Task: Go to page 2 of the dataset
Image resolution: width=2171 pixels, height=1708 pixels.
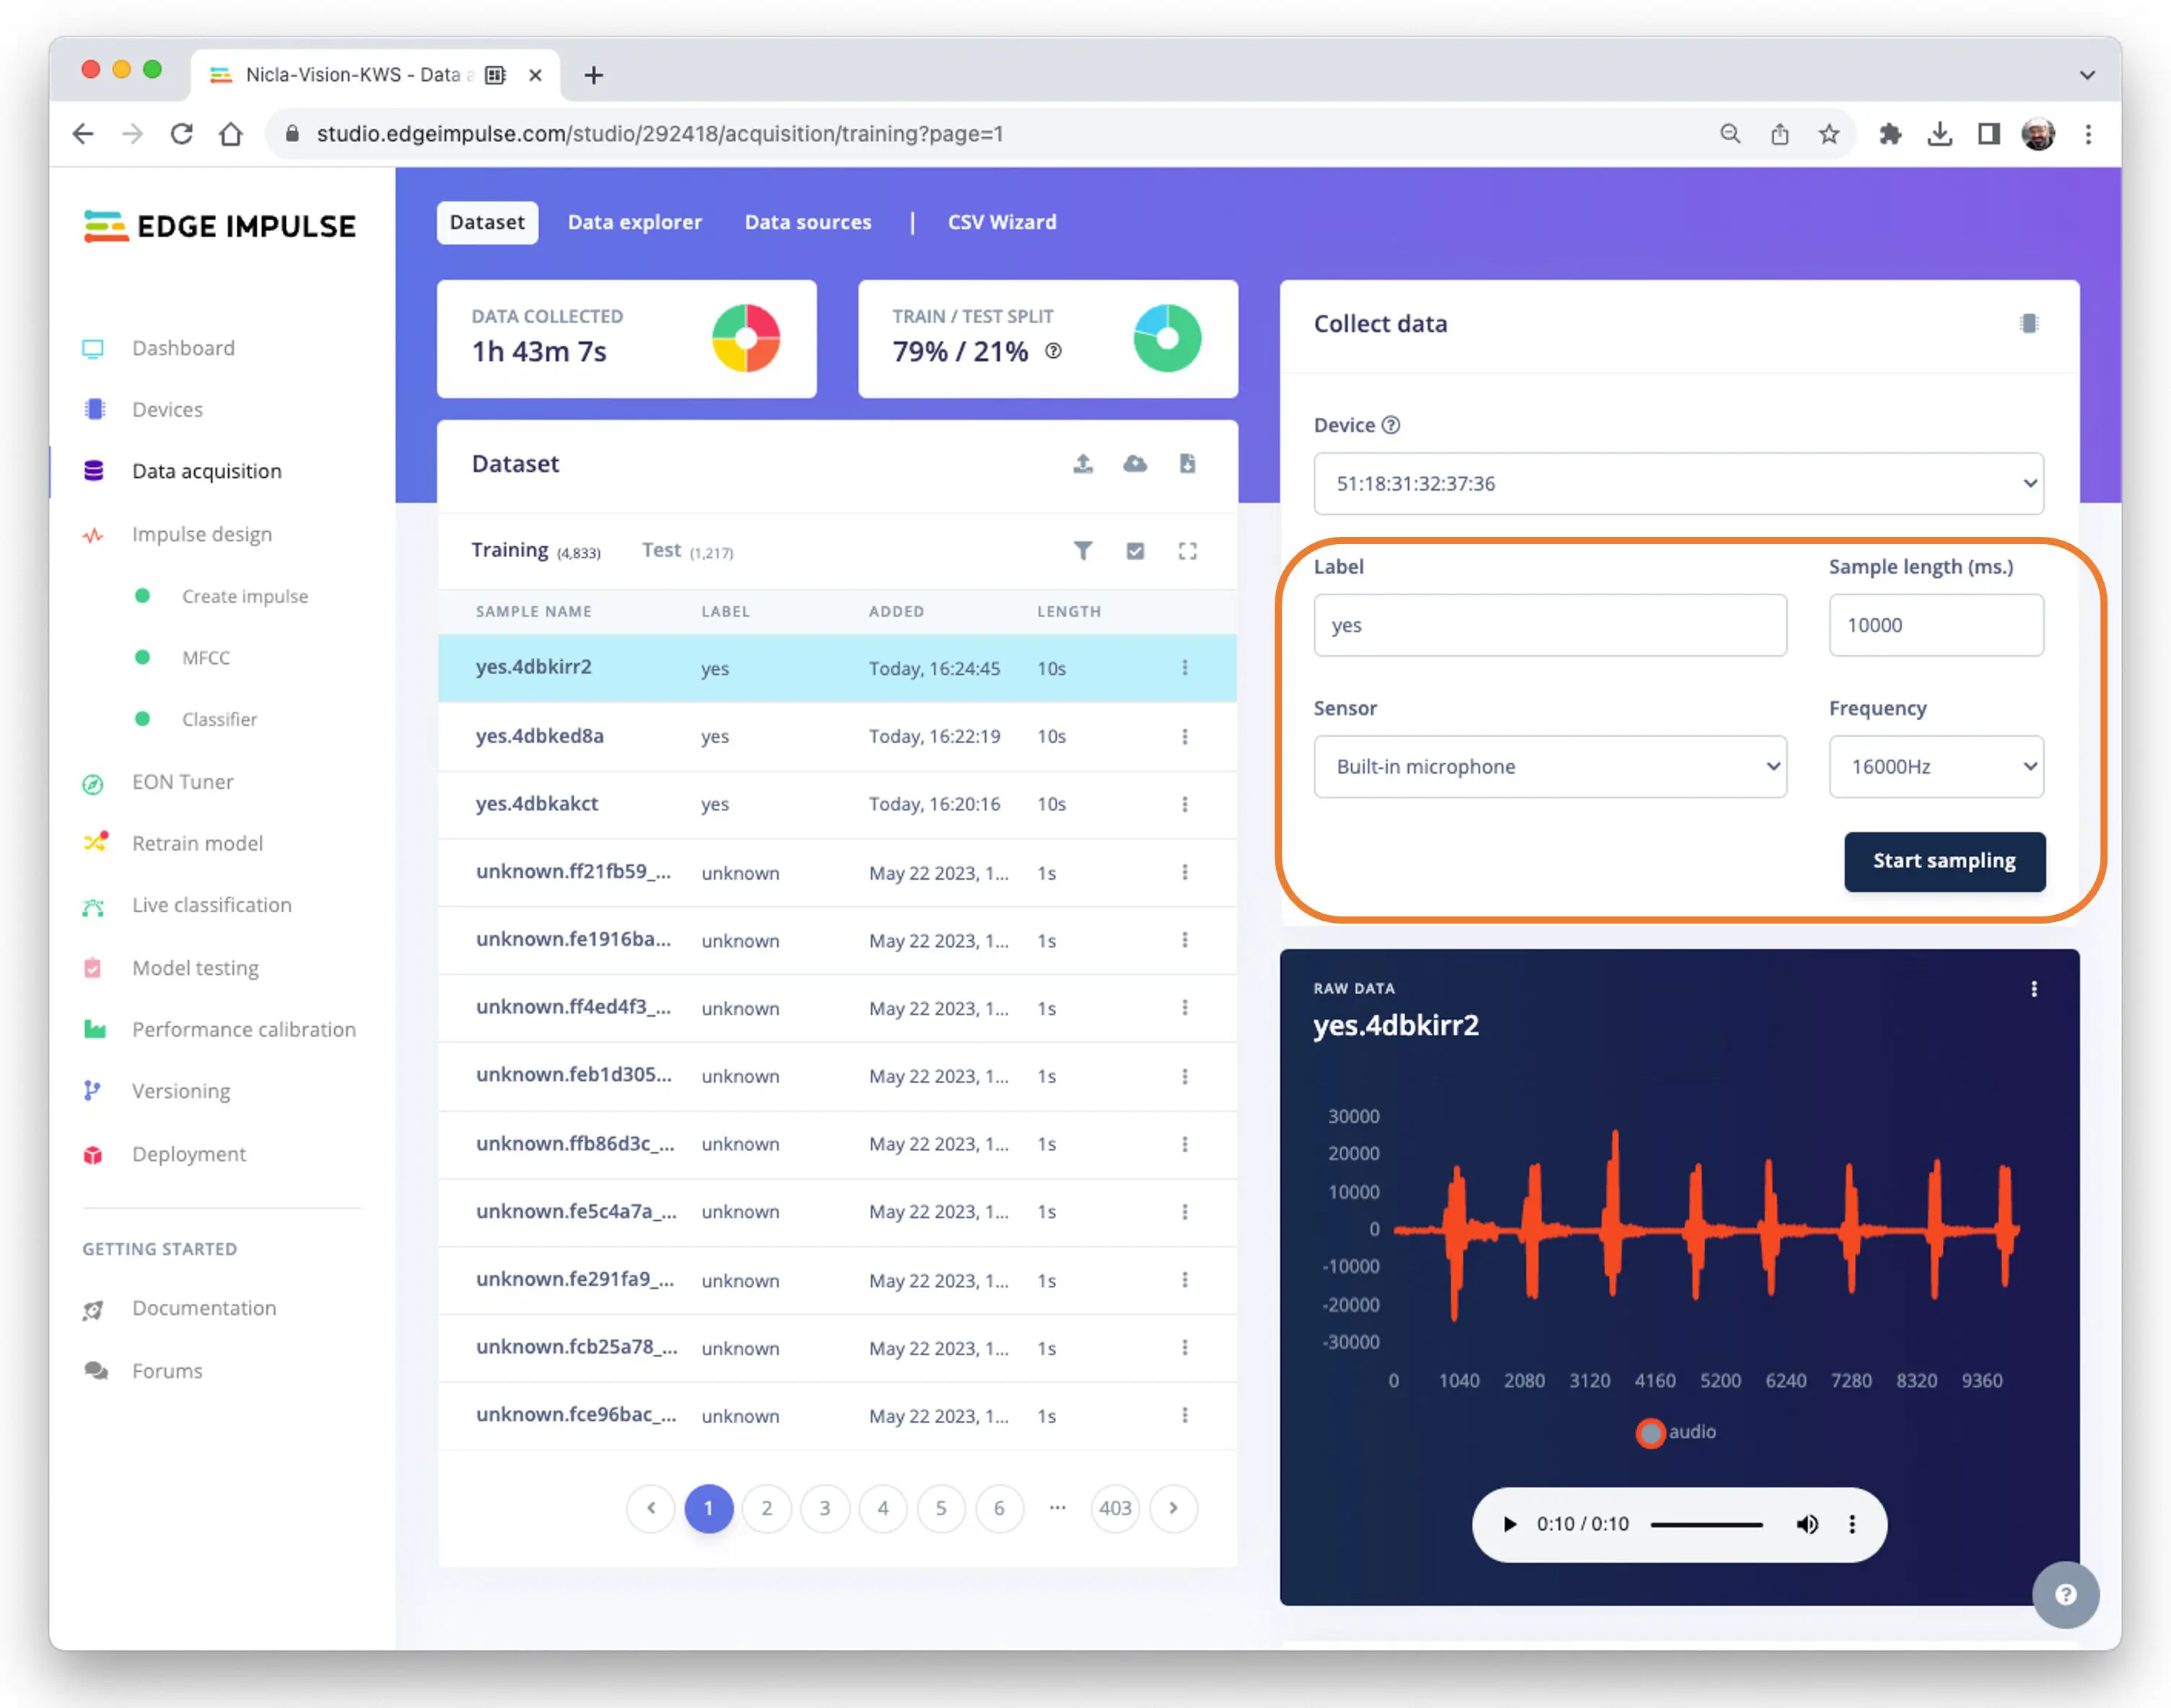Action: pos(766,1507)
